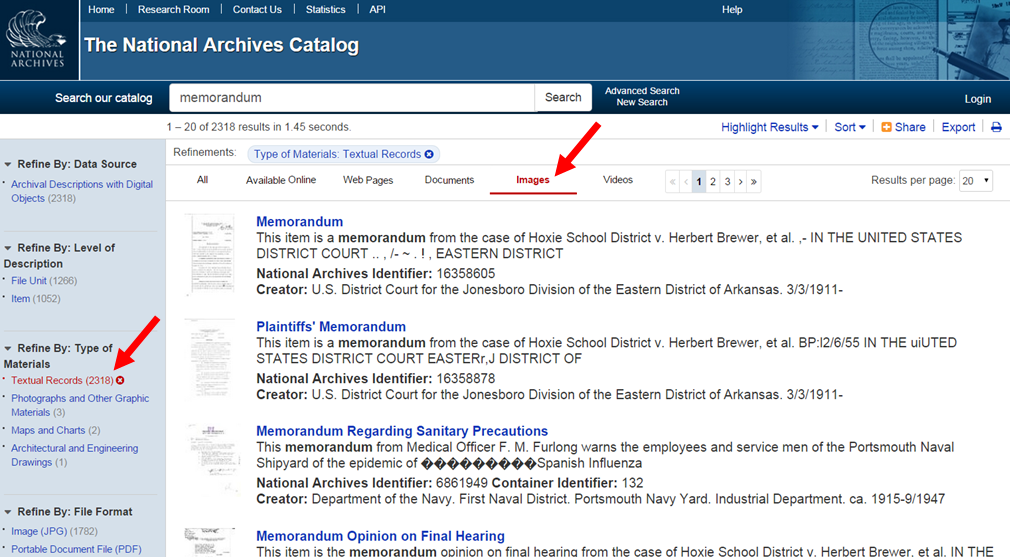
Task: Click identifier number 16358605
Action: tap(466, 274)
